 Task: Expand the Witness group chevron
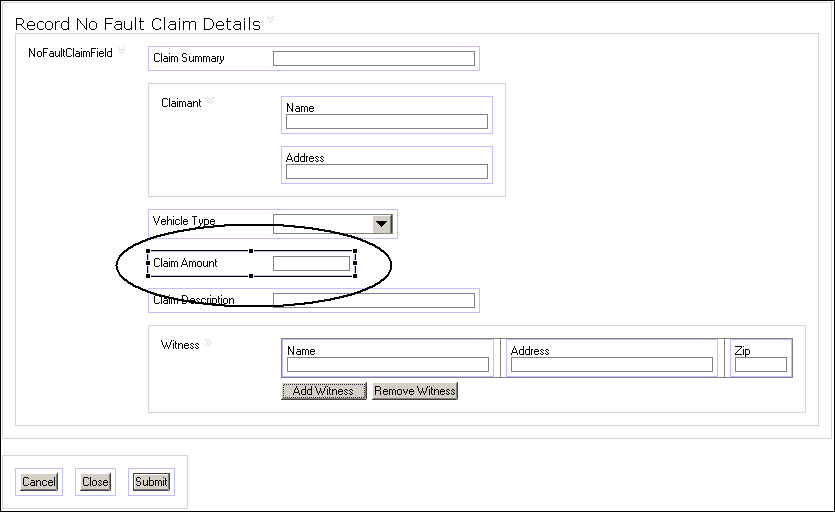coord(208,343)
